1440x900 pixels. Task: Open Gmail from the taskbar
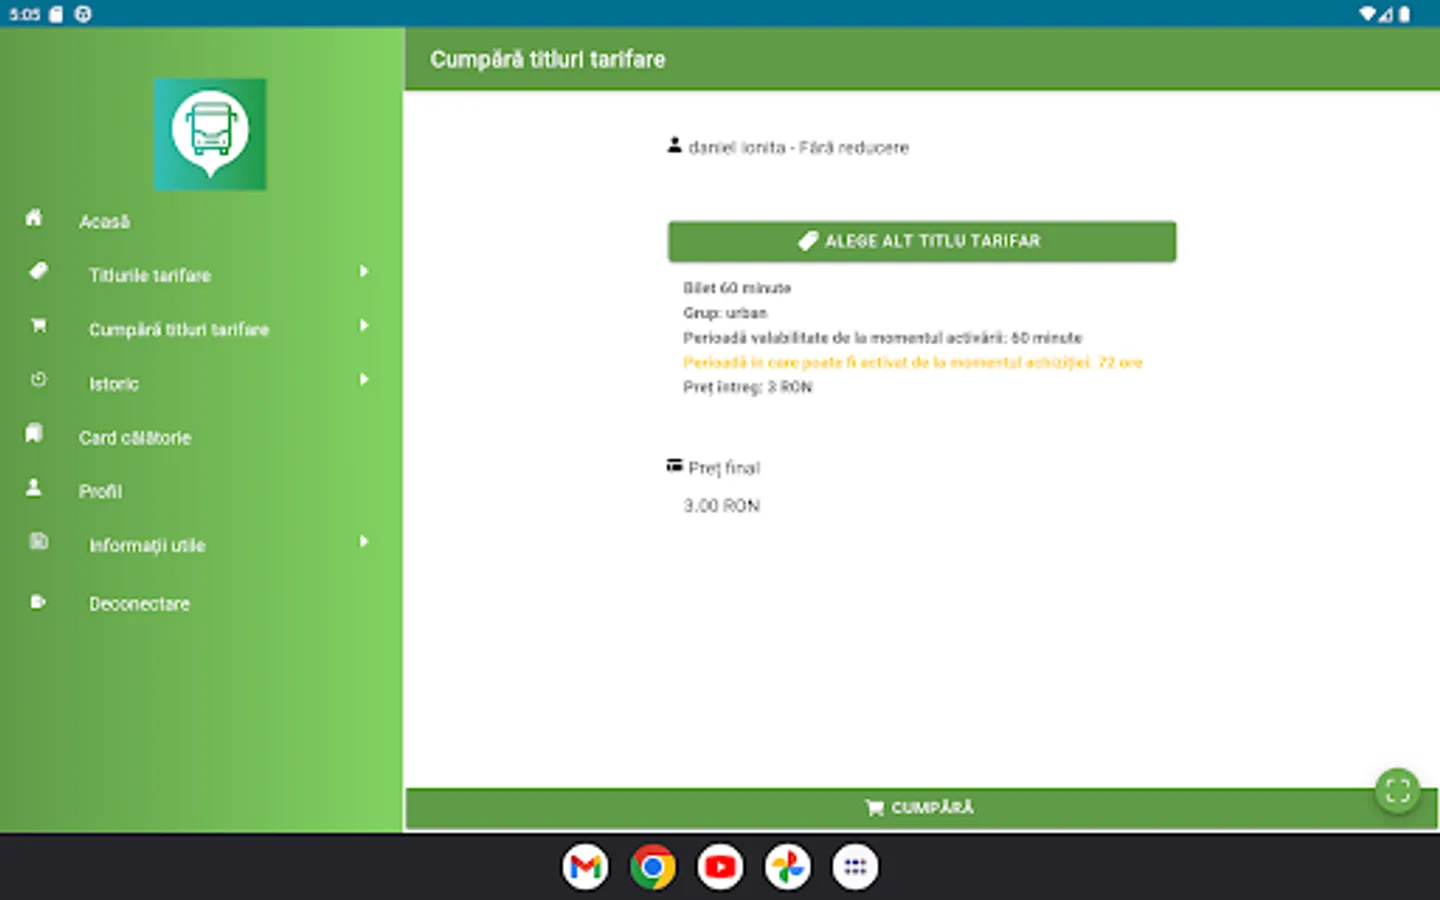click(585, 866)
